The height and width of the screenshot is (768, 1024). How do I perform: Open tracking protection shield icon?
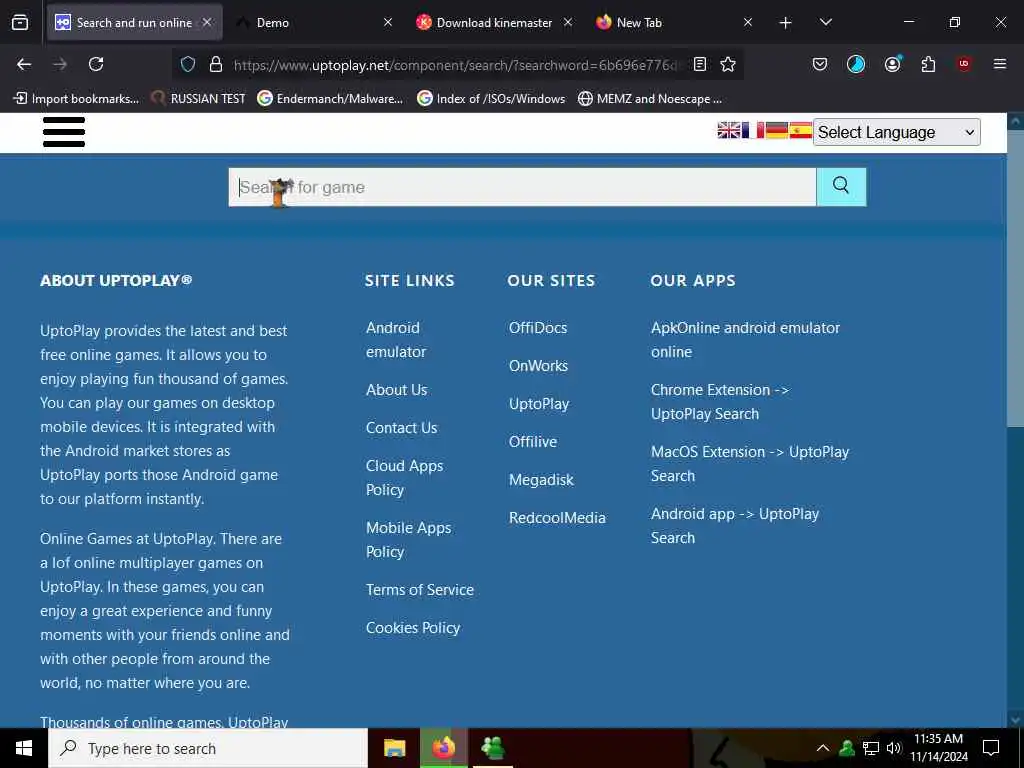point(188,64)
